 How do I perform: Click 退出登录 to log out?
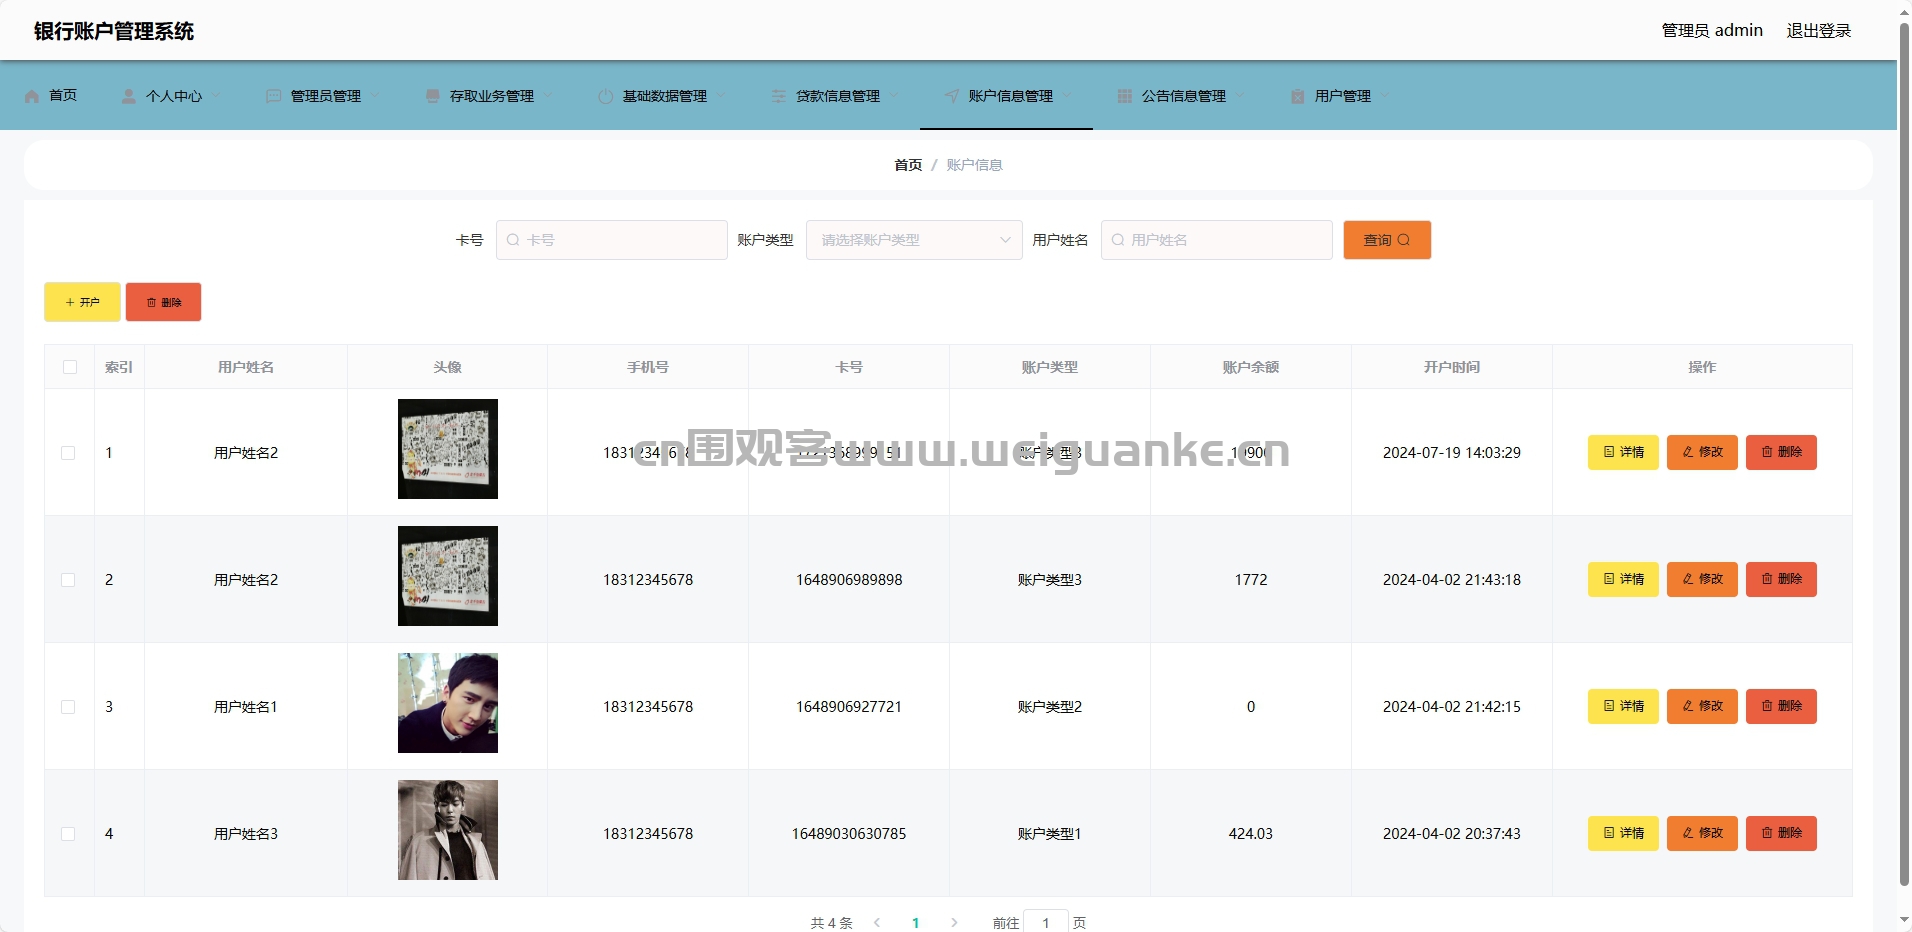point(1818,31)
